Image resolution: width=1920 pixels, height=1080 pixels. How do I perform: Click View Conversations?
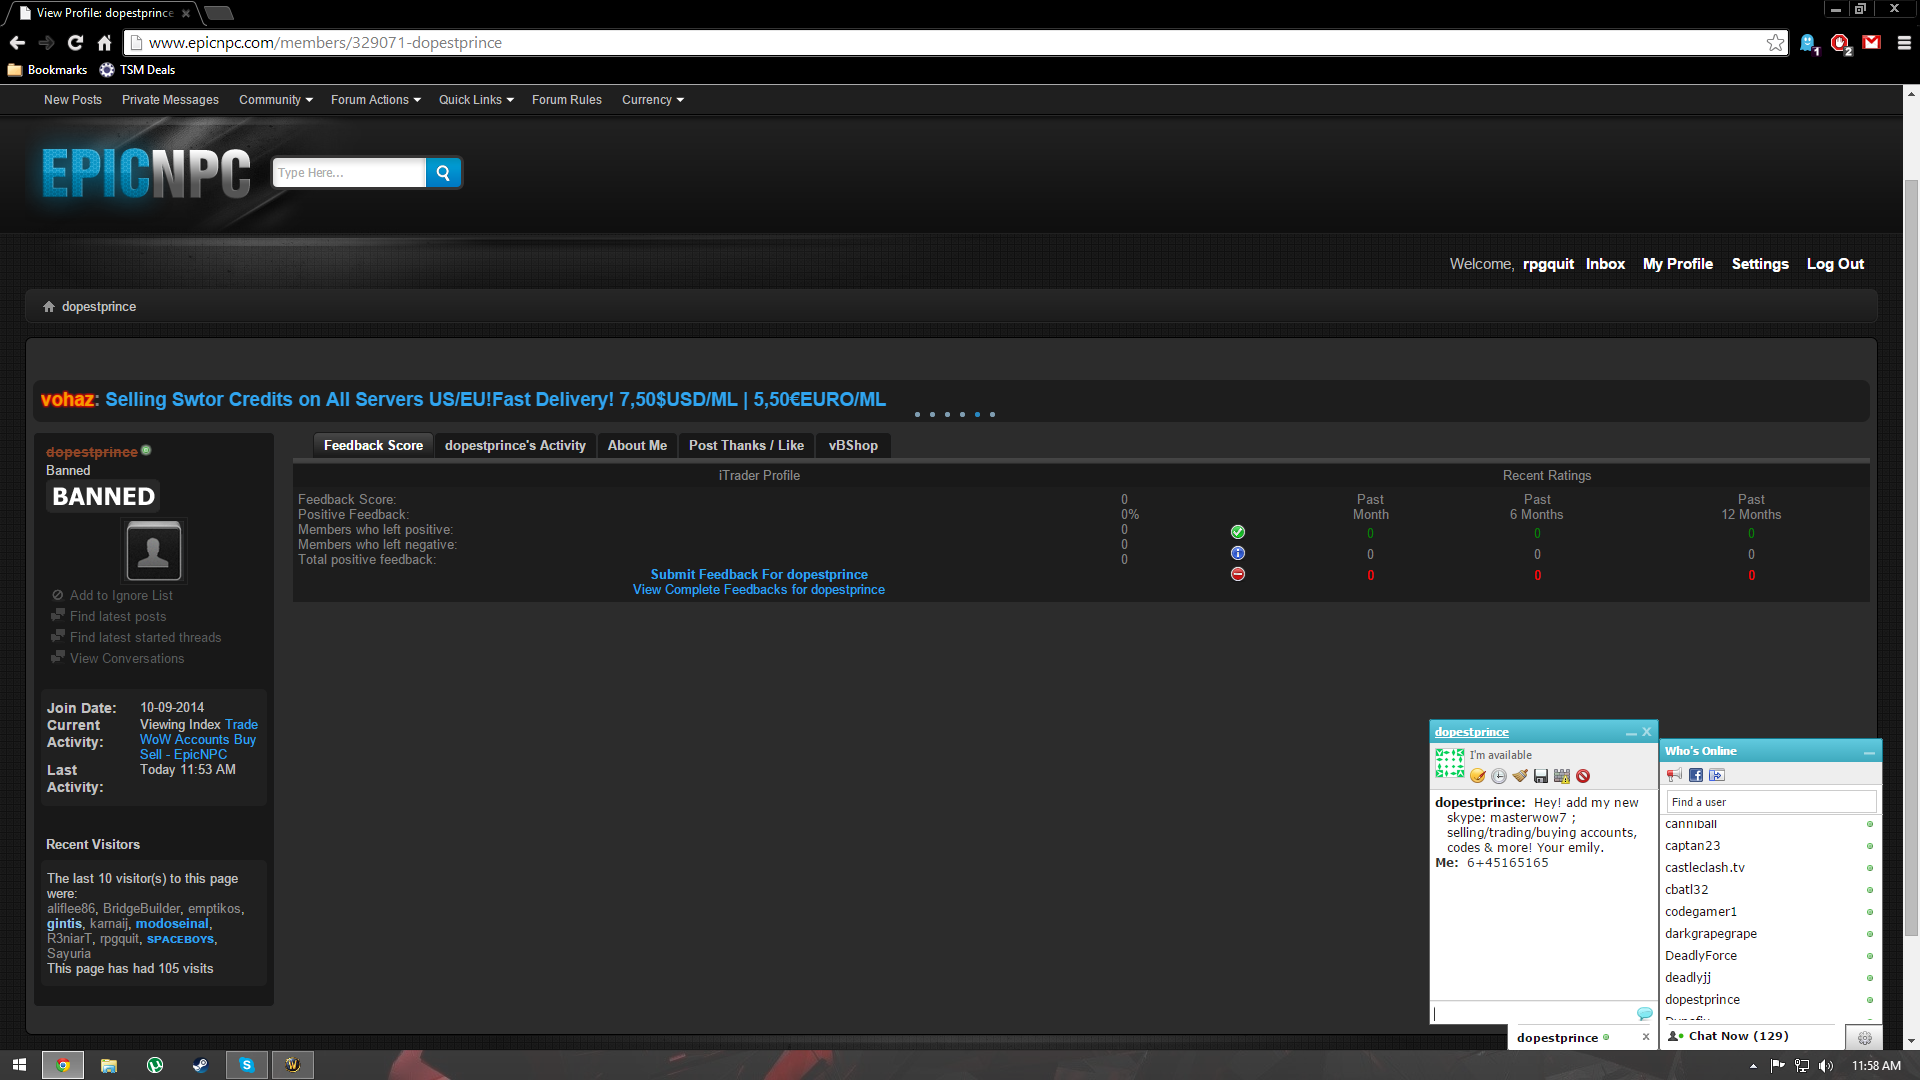(x=127, y=659)
